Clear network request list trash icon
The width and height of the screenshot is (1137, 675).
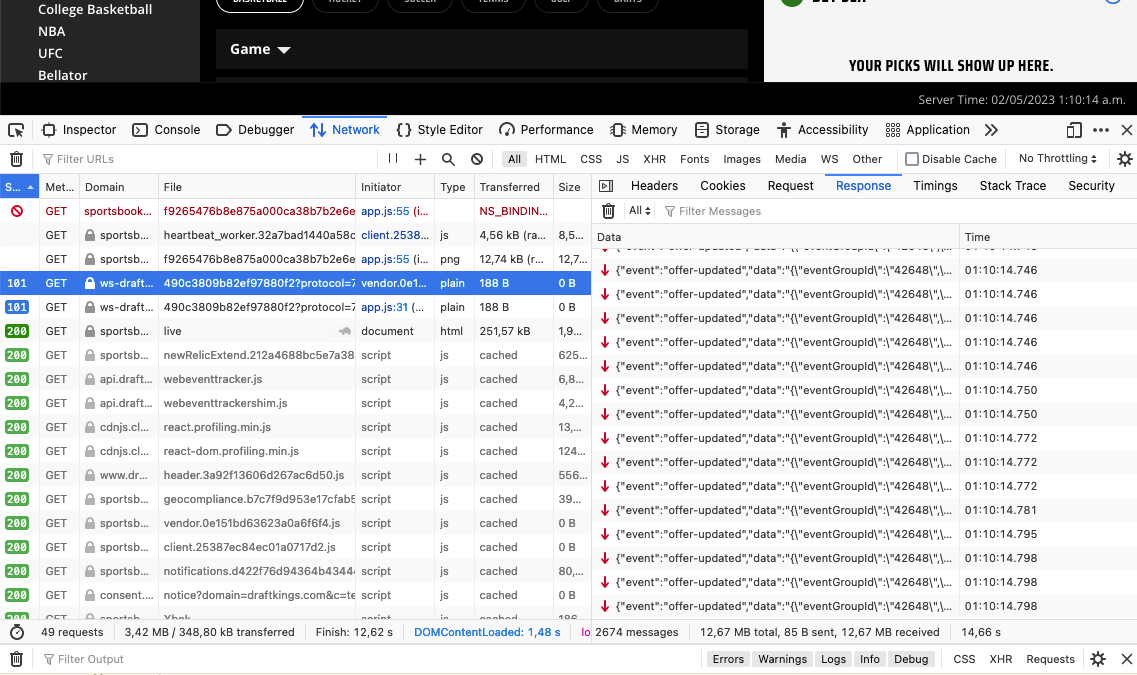(x=17, y=159)
